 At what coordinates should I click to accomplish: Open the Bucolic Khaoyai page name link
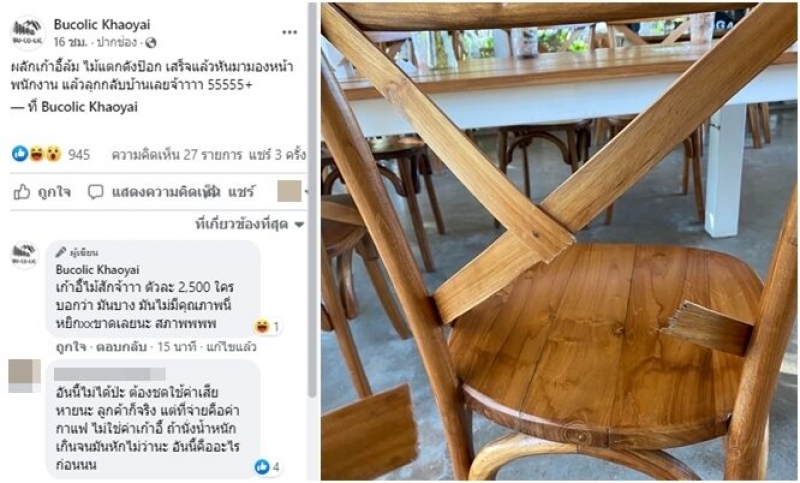(x=102, y=24)
